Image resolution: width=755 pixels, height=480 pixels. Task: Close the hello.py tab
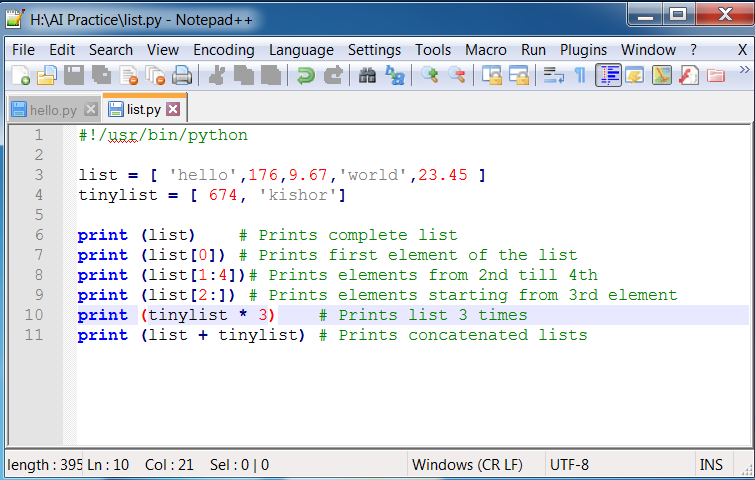pyautogui.click(x=91, y=109)
